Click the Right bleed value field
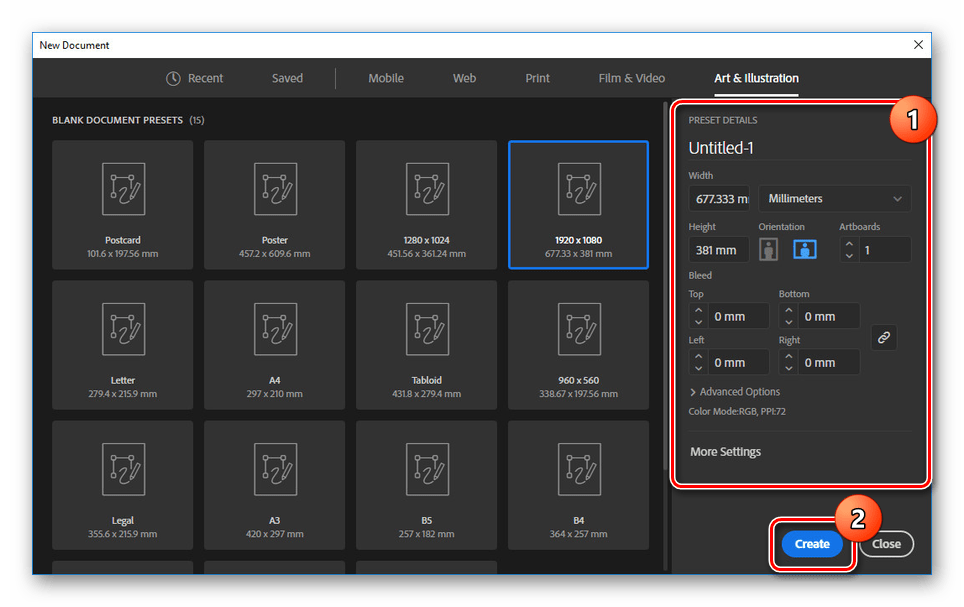This screenshot has height=607, width=964. tap(828, 362)
